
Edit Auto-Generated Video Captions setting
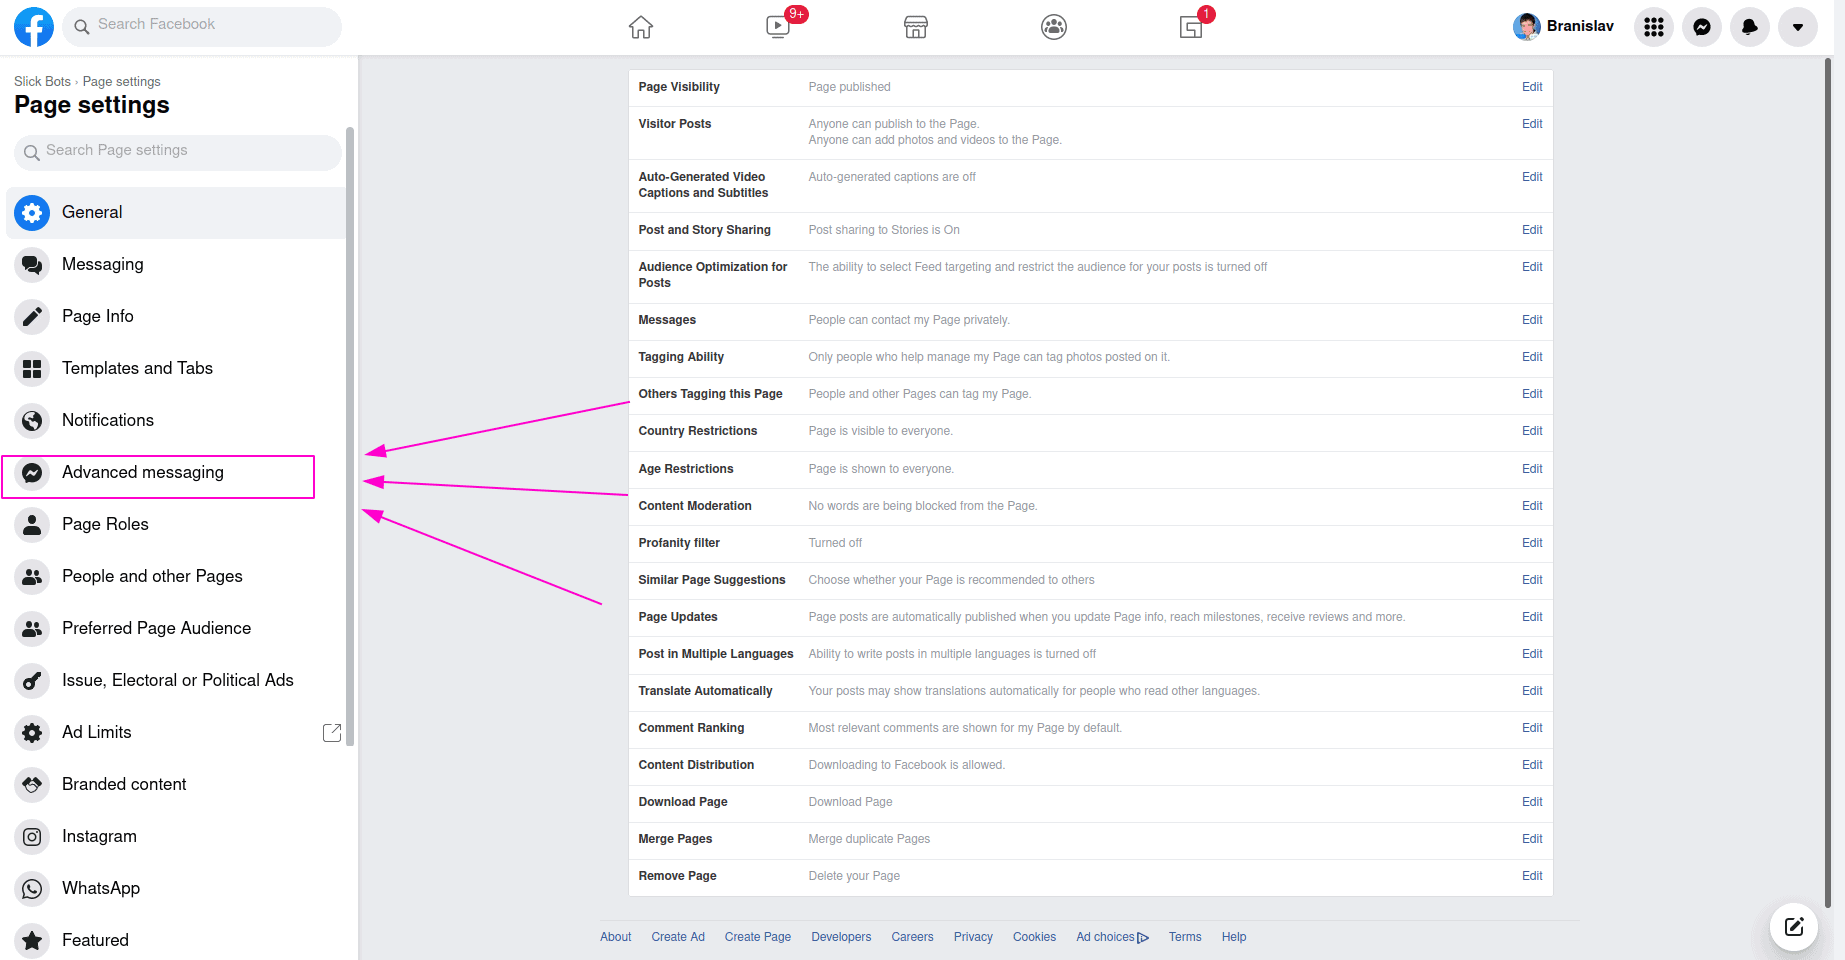pos(1532,177)
